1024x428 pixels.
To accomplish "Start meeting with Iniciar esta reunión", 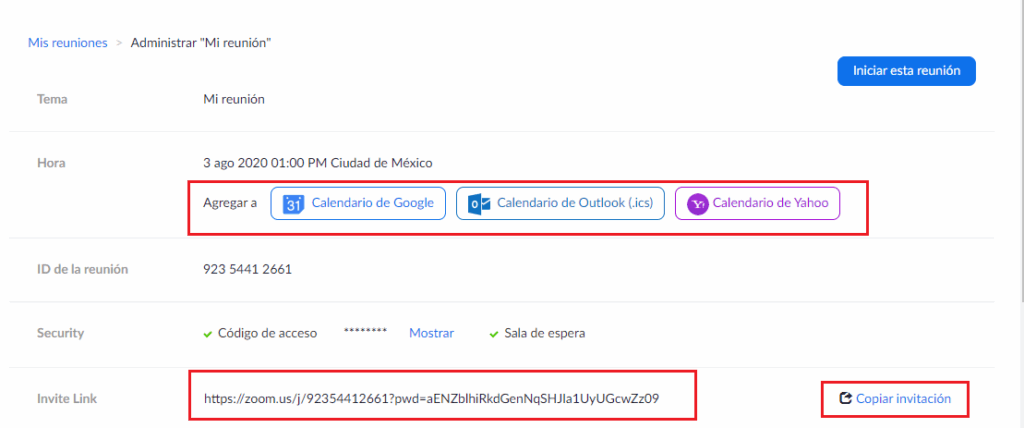I will [906, 71].
